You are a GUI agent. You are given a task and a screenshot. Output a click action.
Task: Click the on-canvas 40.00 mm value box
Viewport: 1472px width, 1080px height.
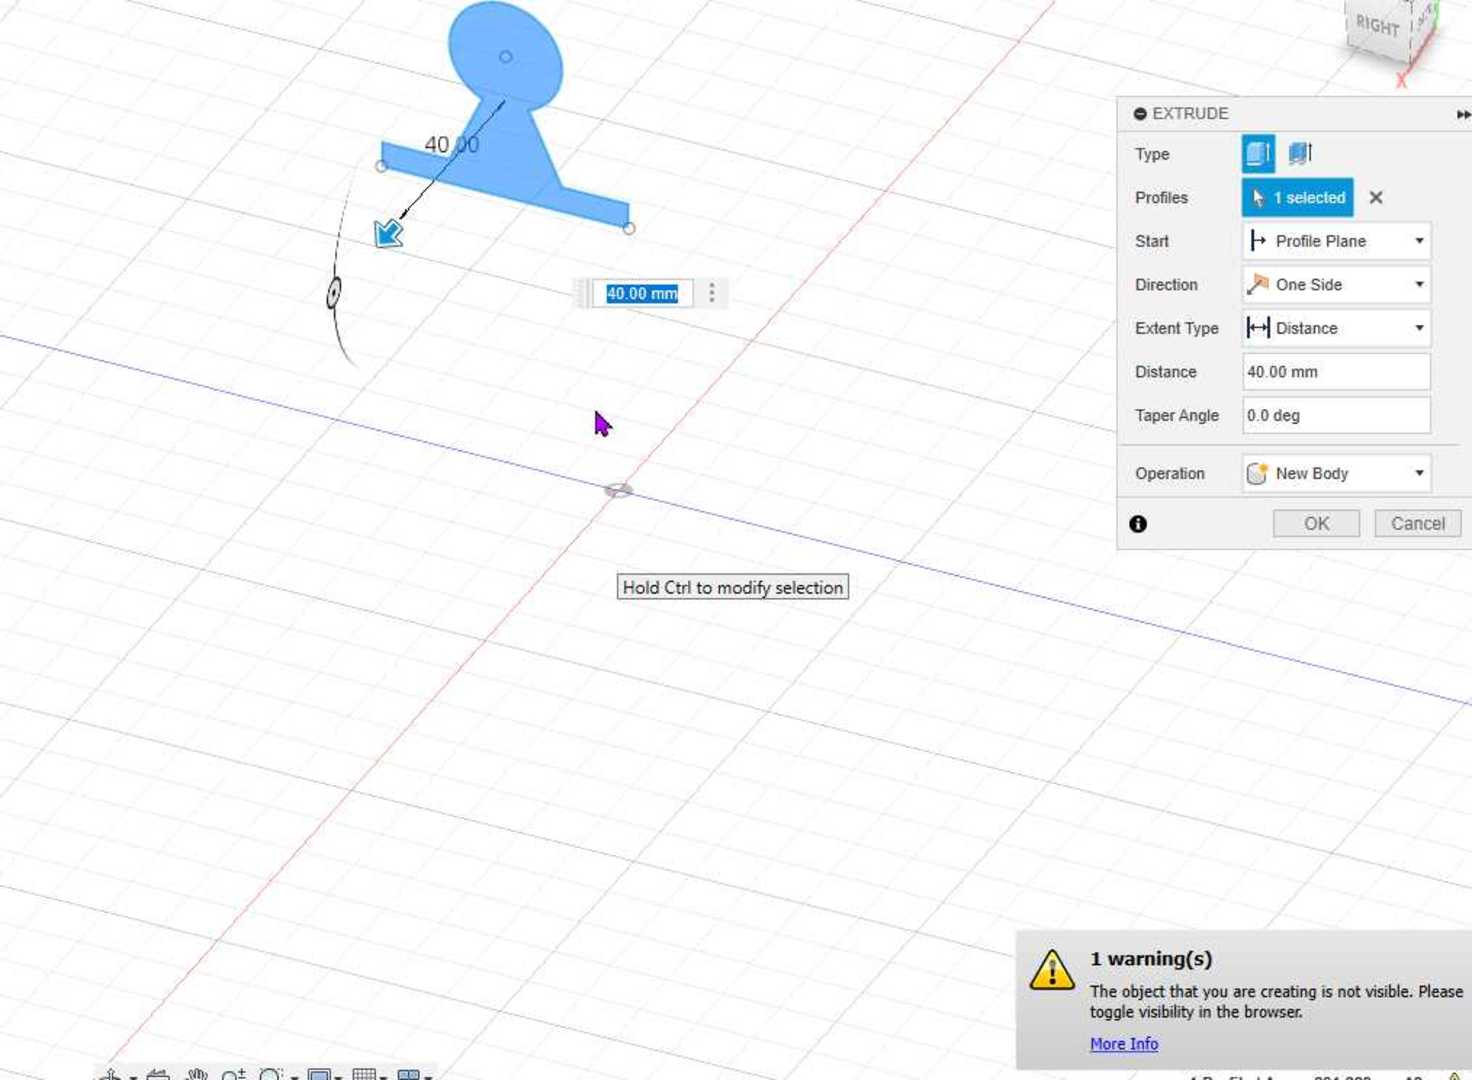pyautogui.click(x=642, y=294)
